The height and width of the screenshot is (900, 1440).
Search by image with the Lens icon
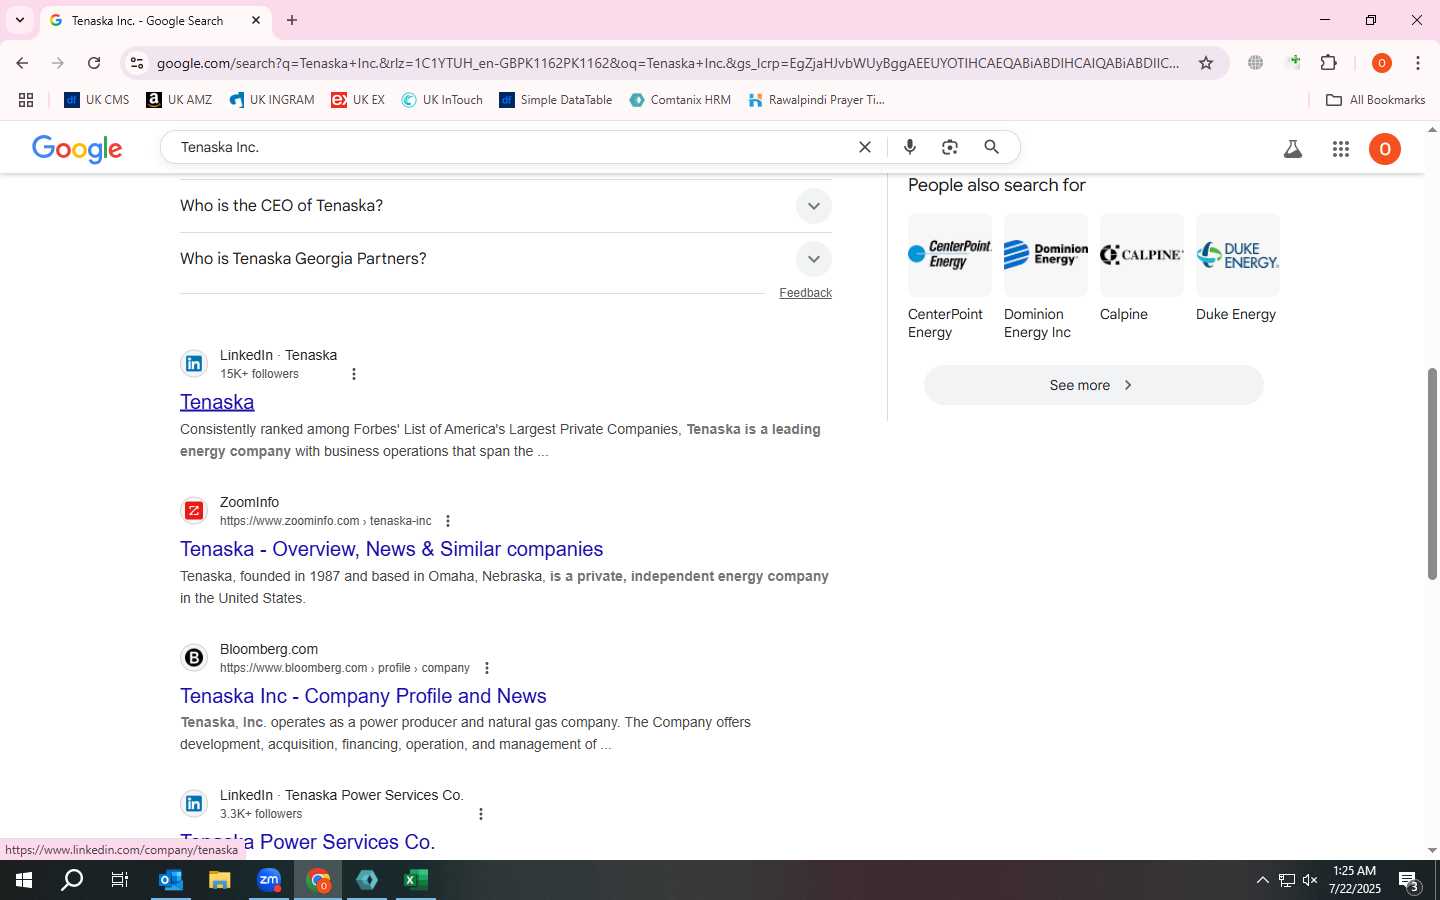tap(950, 147)
